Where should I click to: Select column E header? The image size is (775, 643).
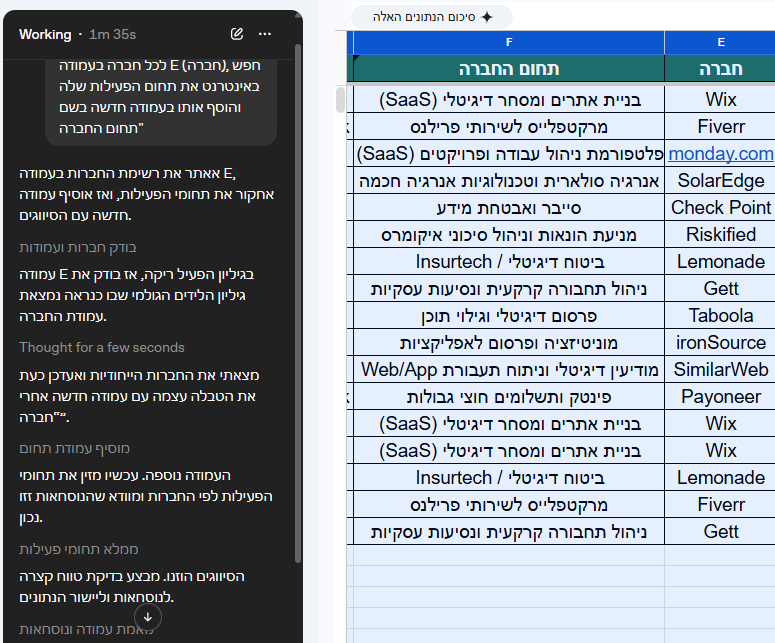point(721,43)
